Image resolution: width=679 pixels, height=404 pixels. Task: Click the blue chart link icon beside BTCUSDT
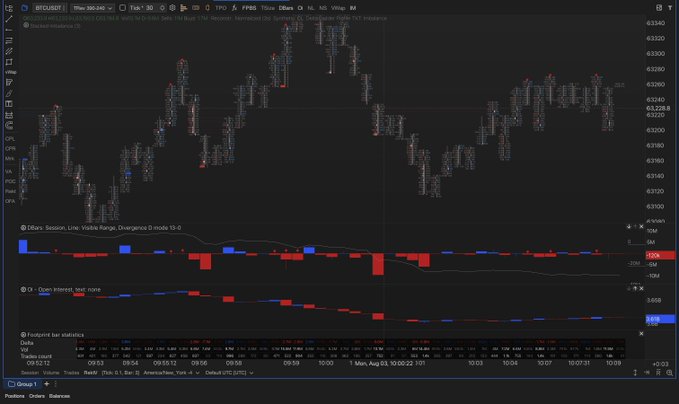click(x=25, y=8)
